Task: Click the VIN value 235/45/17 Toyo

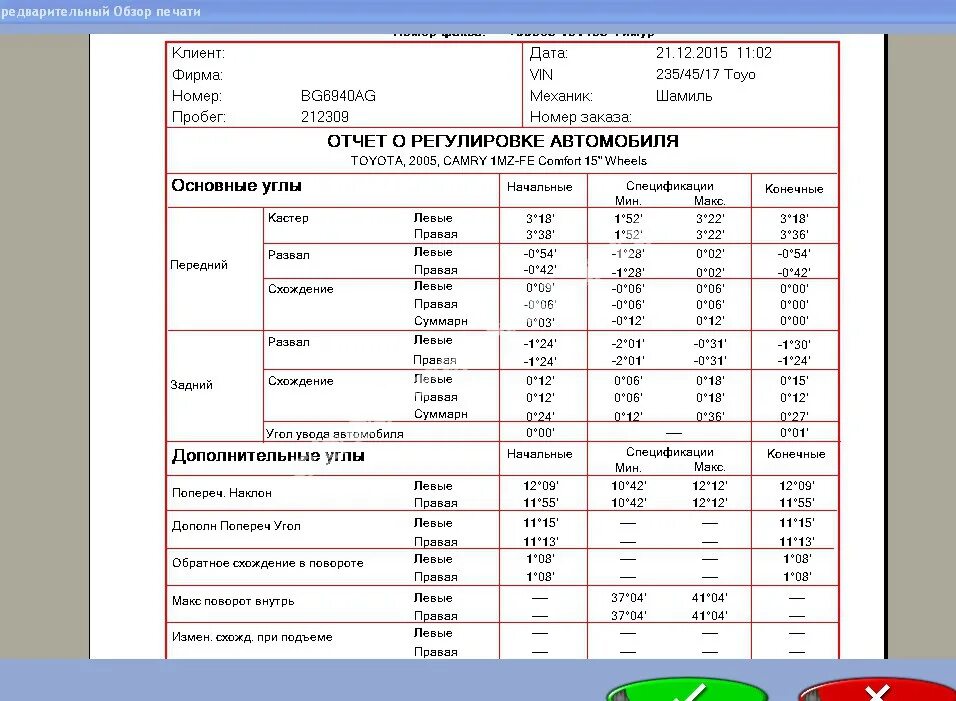Action: 705,74
